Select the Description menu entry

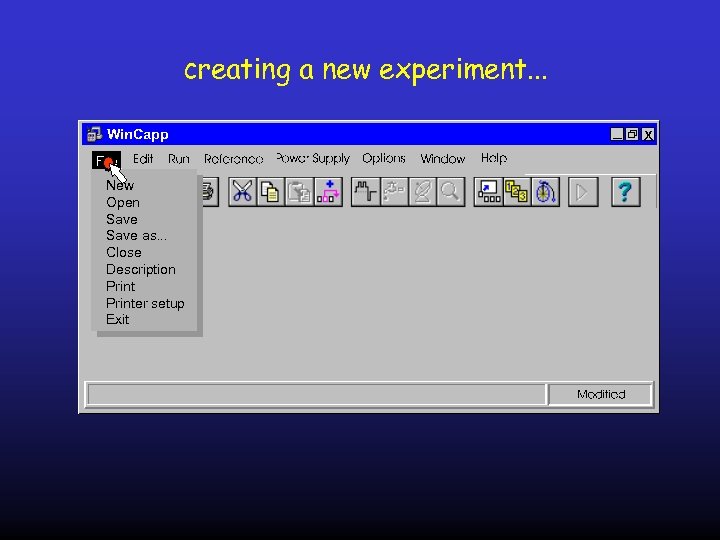(x=141, y=270)
